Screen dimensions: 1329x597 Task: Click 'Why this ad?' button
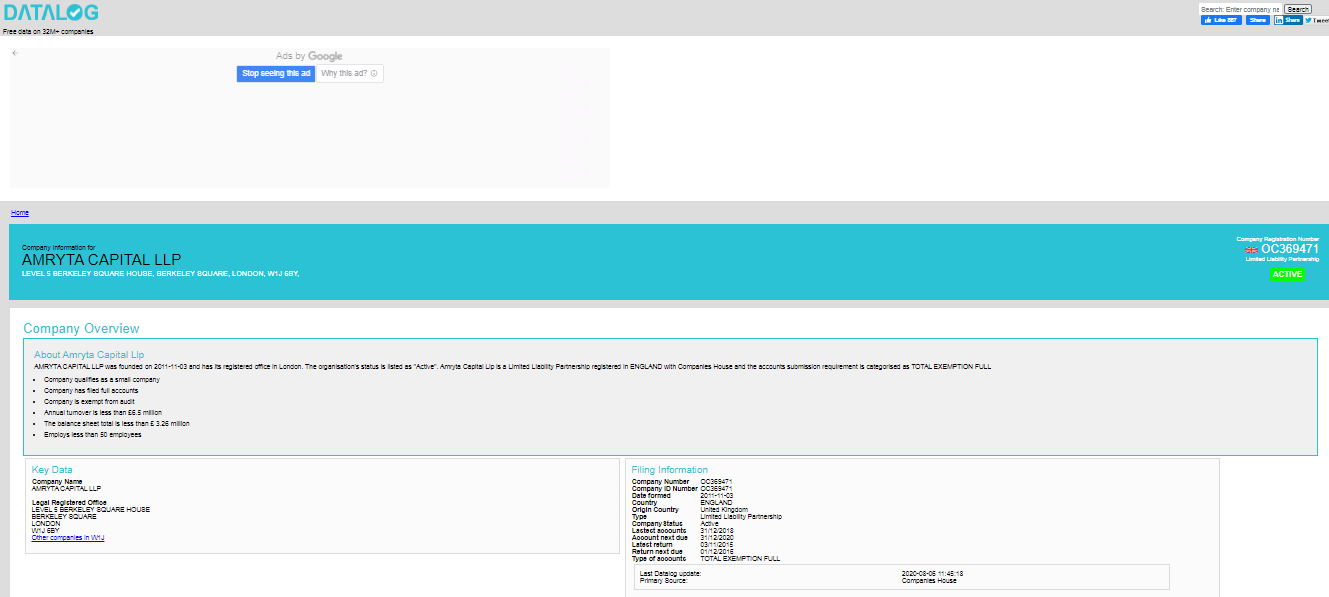349,74
